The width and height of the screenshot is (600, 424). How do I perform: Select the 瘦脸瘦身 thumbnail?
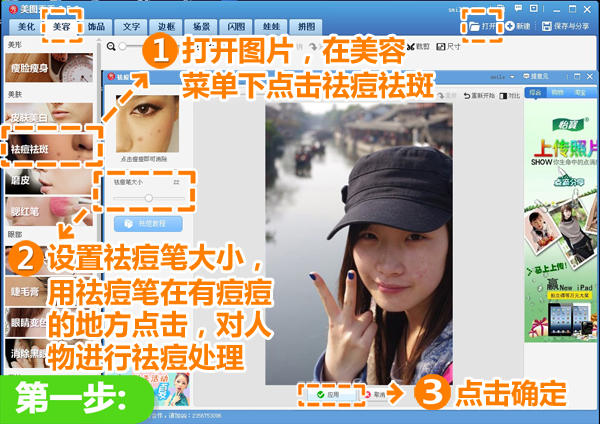[49, 68]
